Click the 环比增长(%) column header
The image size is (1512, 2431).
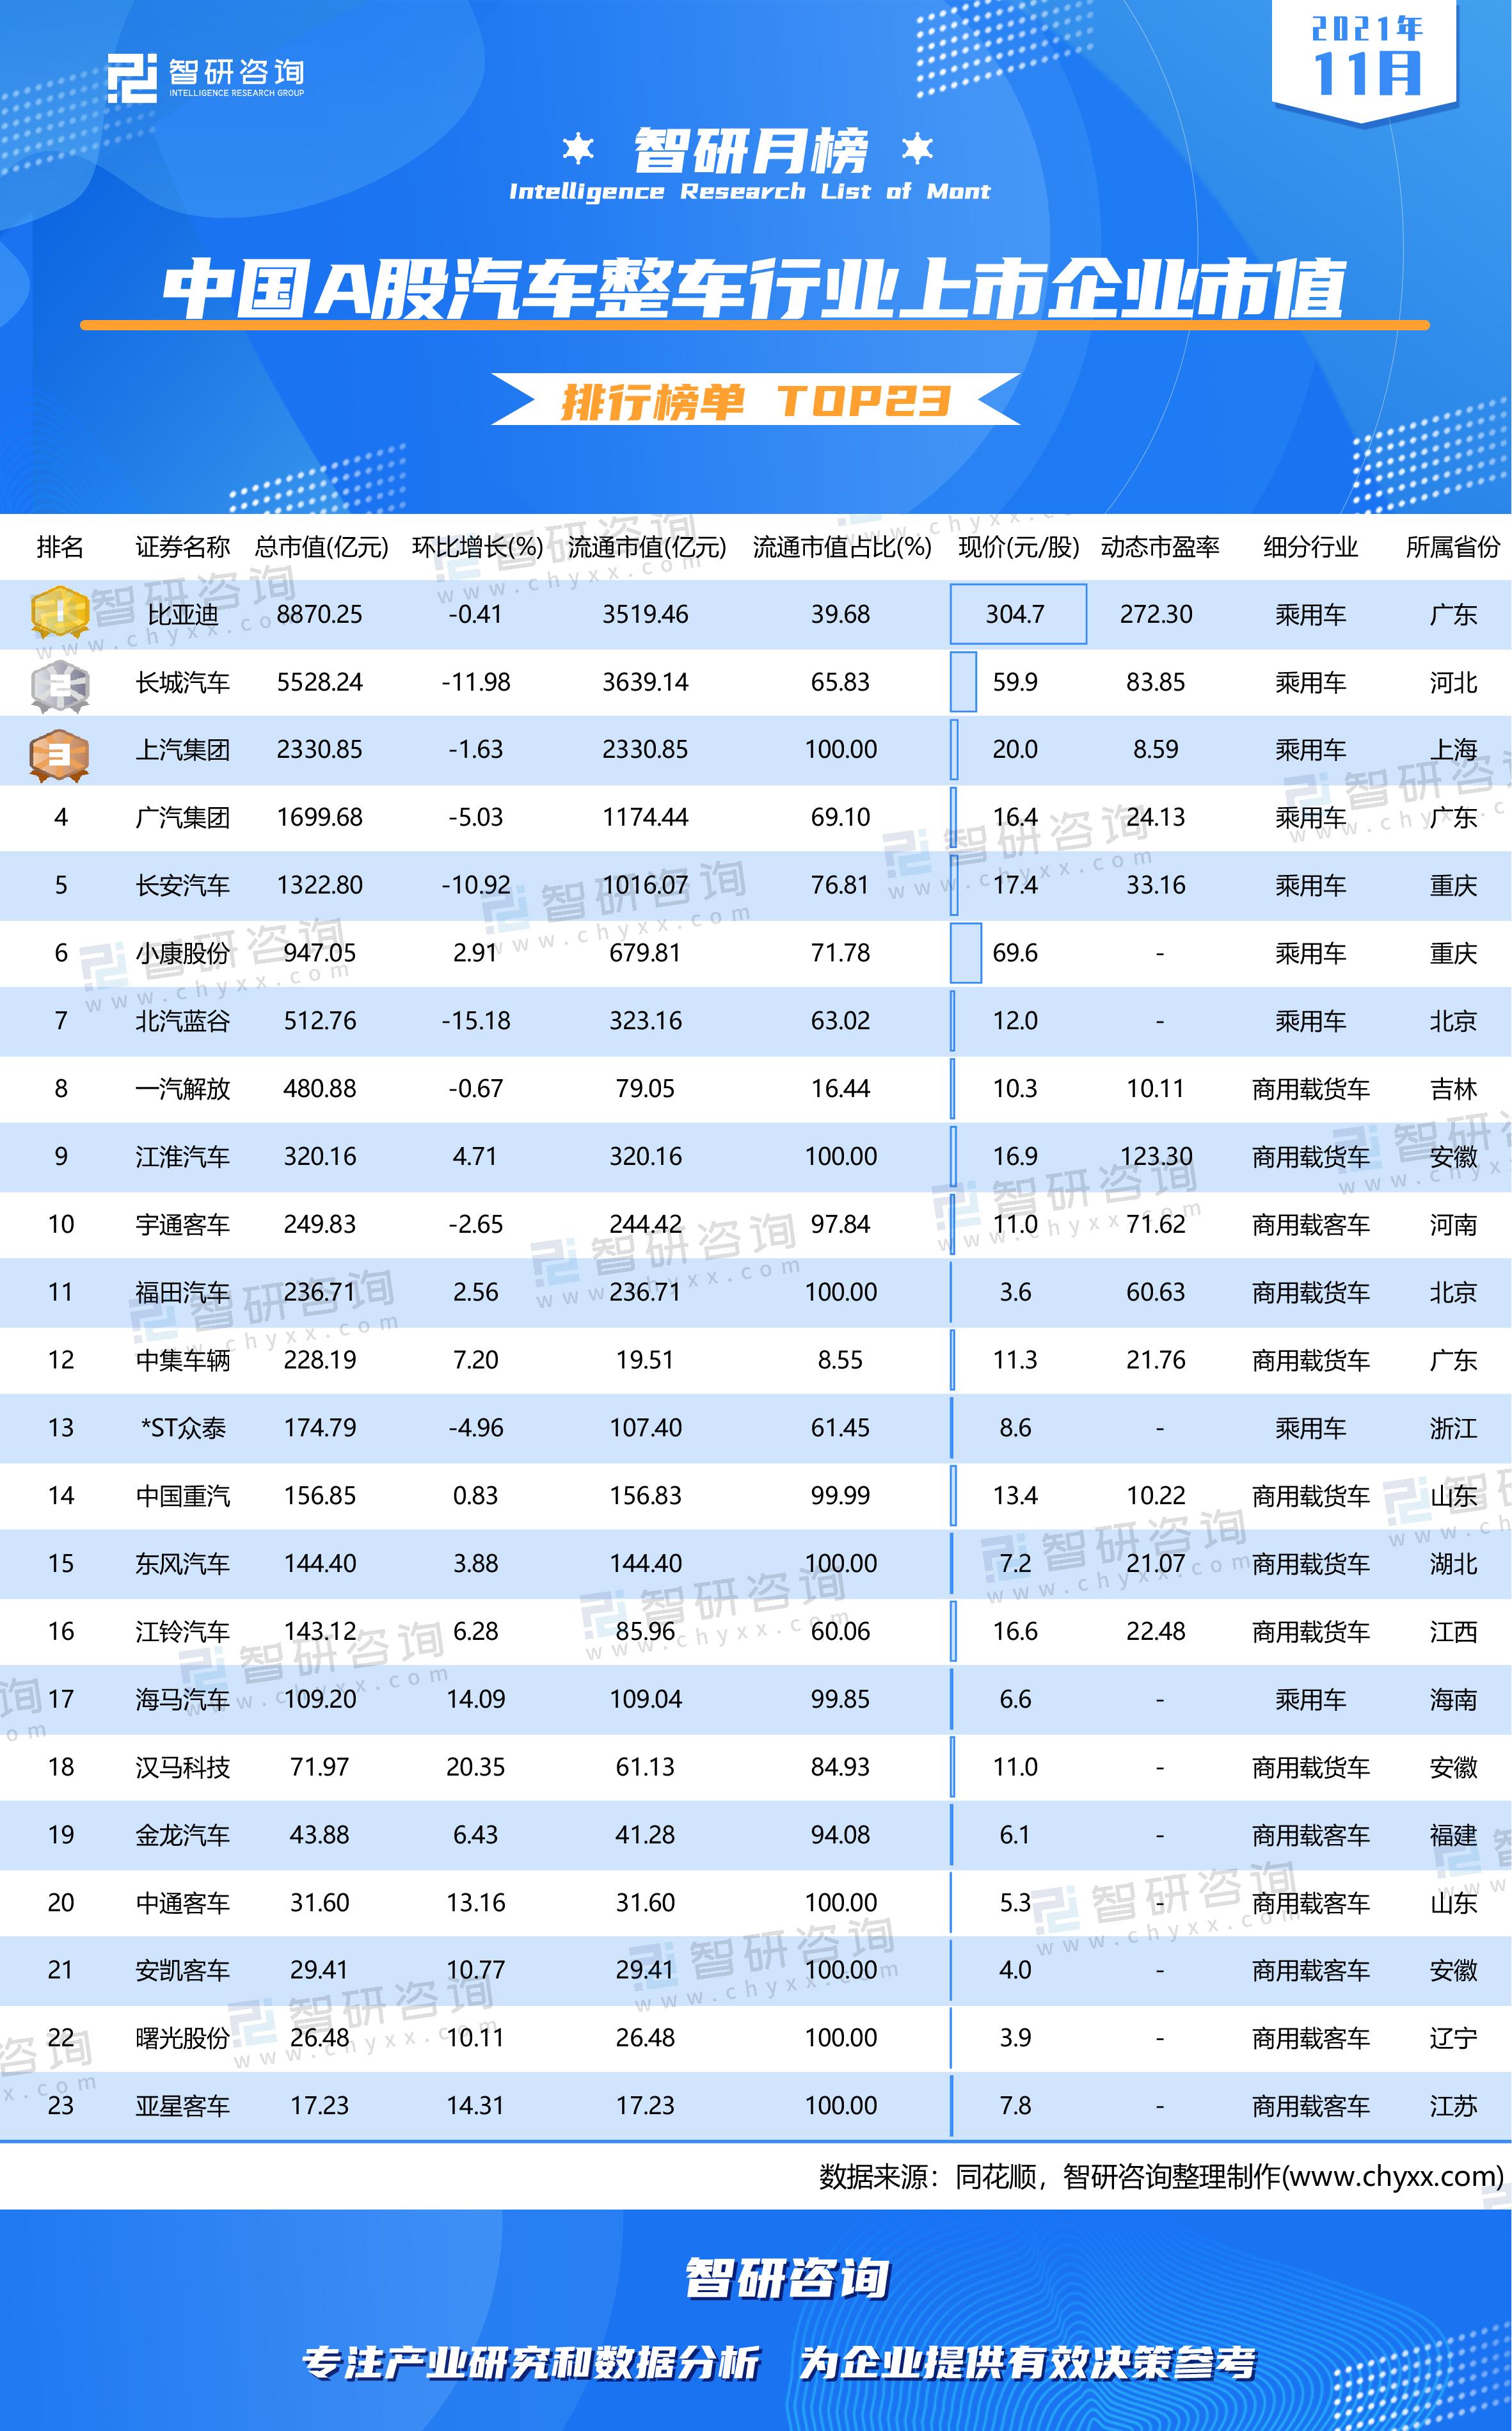[478, 547]
